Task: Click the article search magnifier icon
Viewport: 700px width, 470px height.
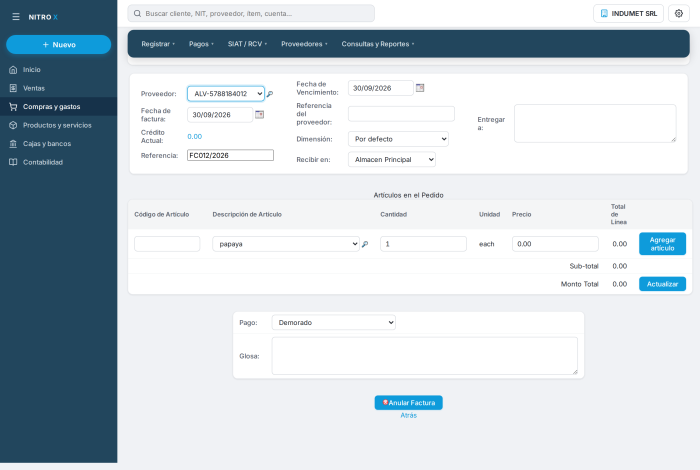Action: (x=365, y=244)
